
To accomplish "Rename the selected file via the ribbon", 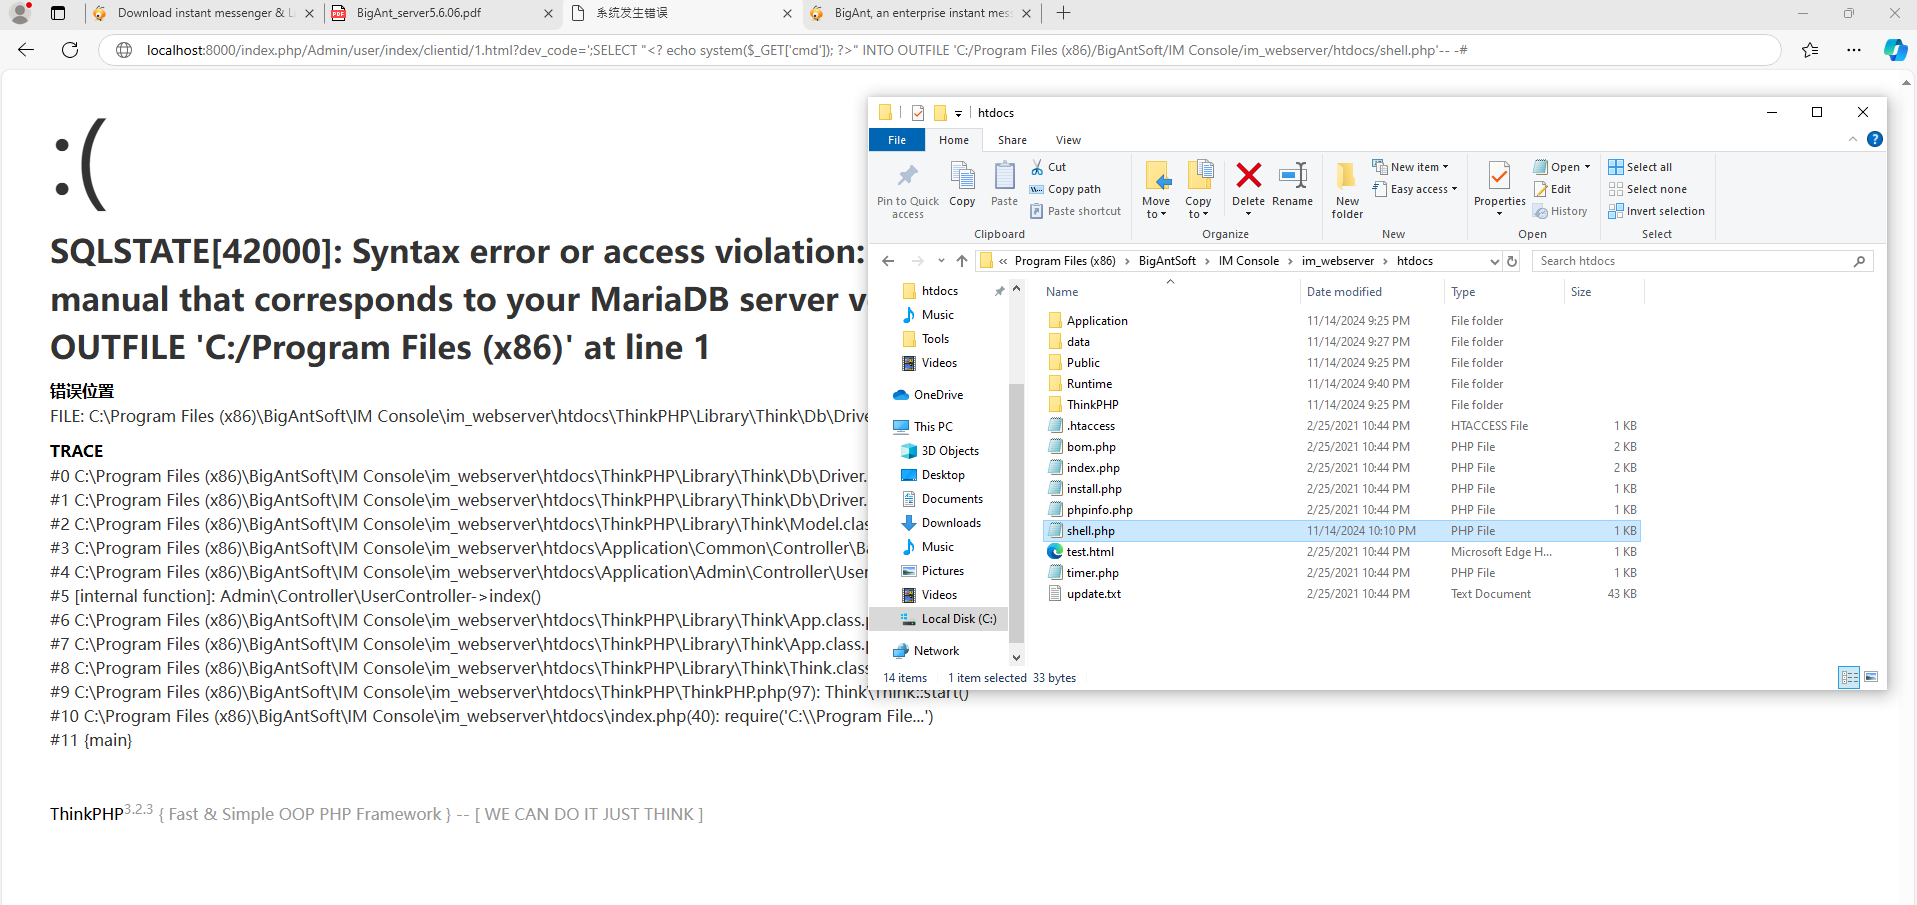I will pos(1293,185).
